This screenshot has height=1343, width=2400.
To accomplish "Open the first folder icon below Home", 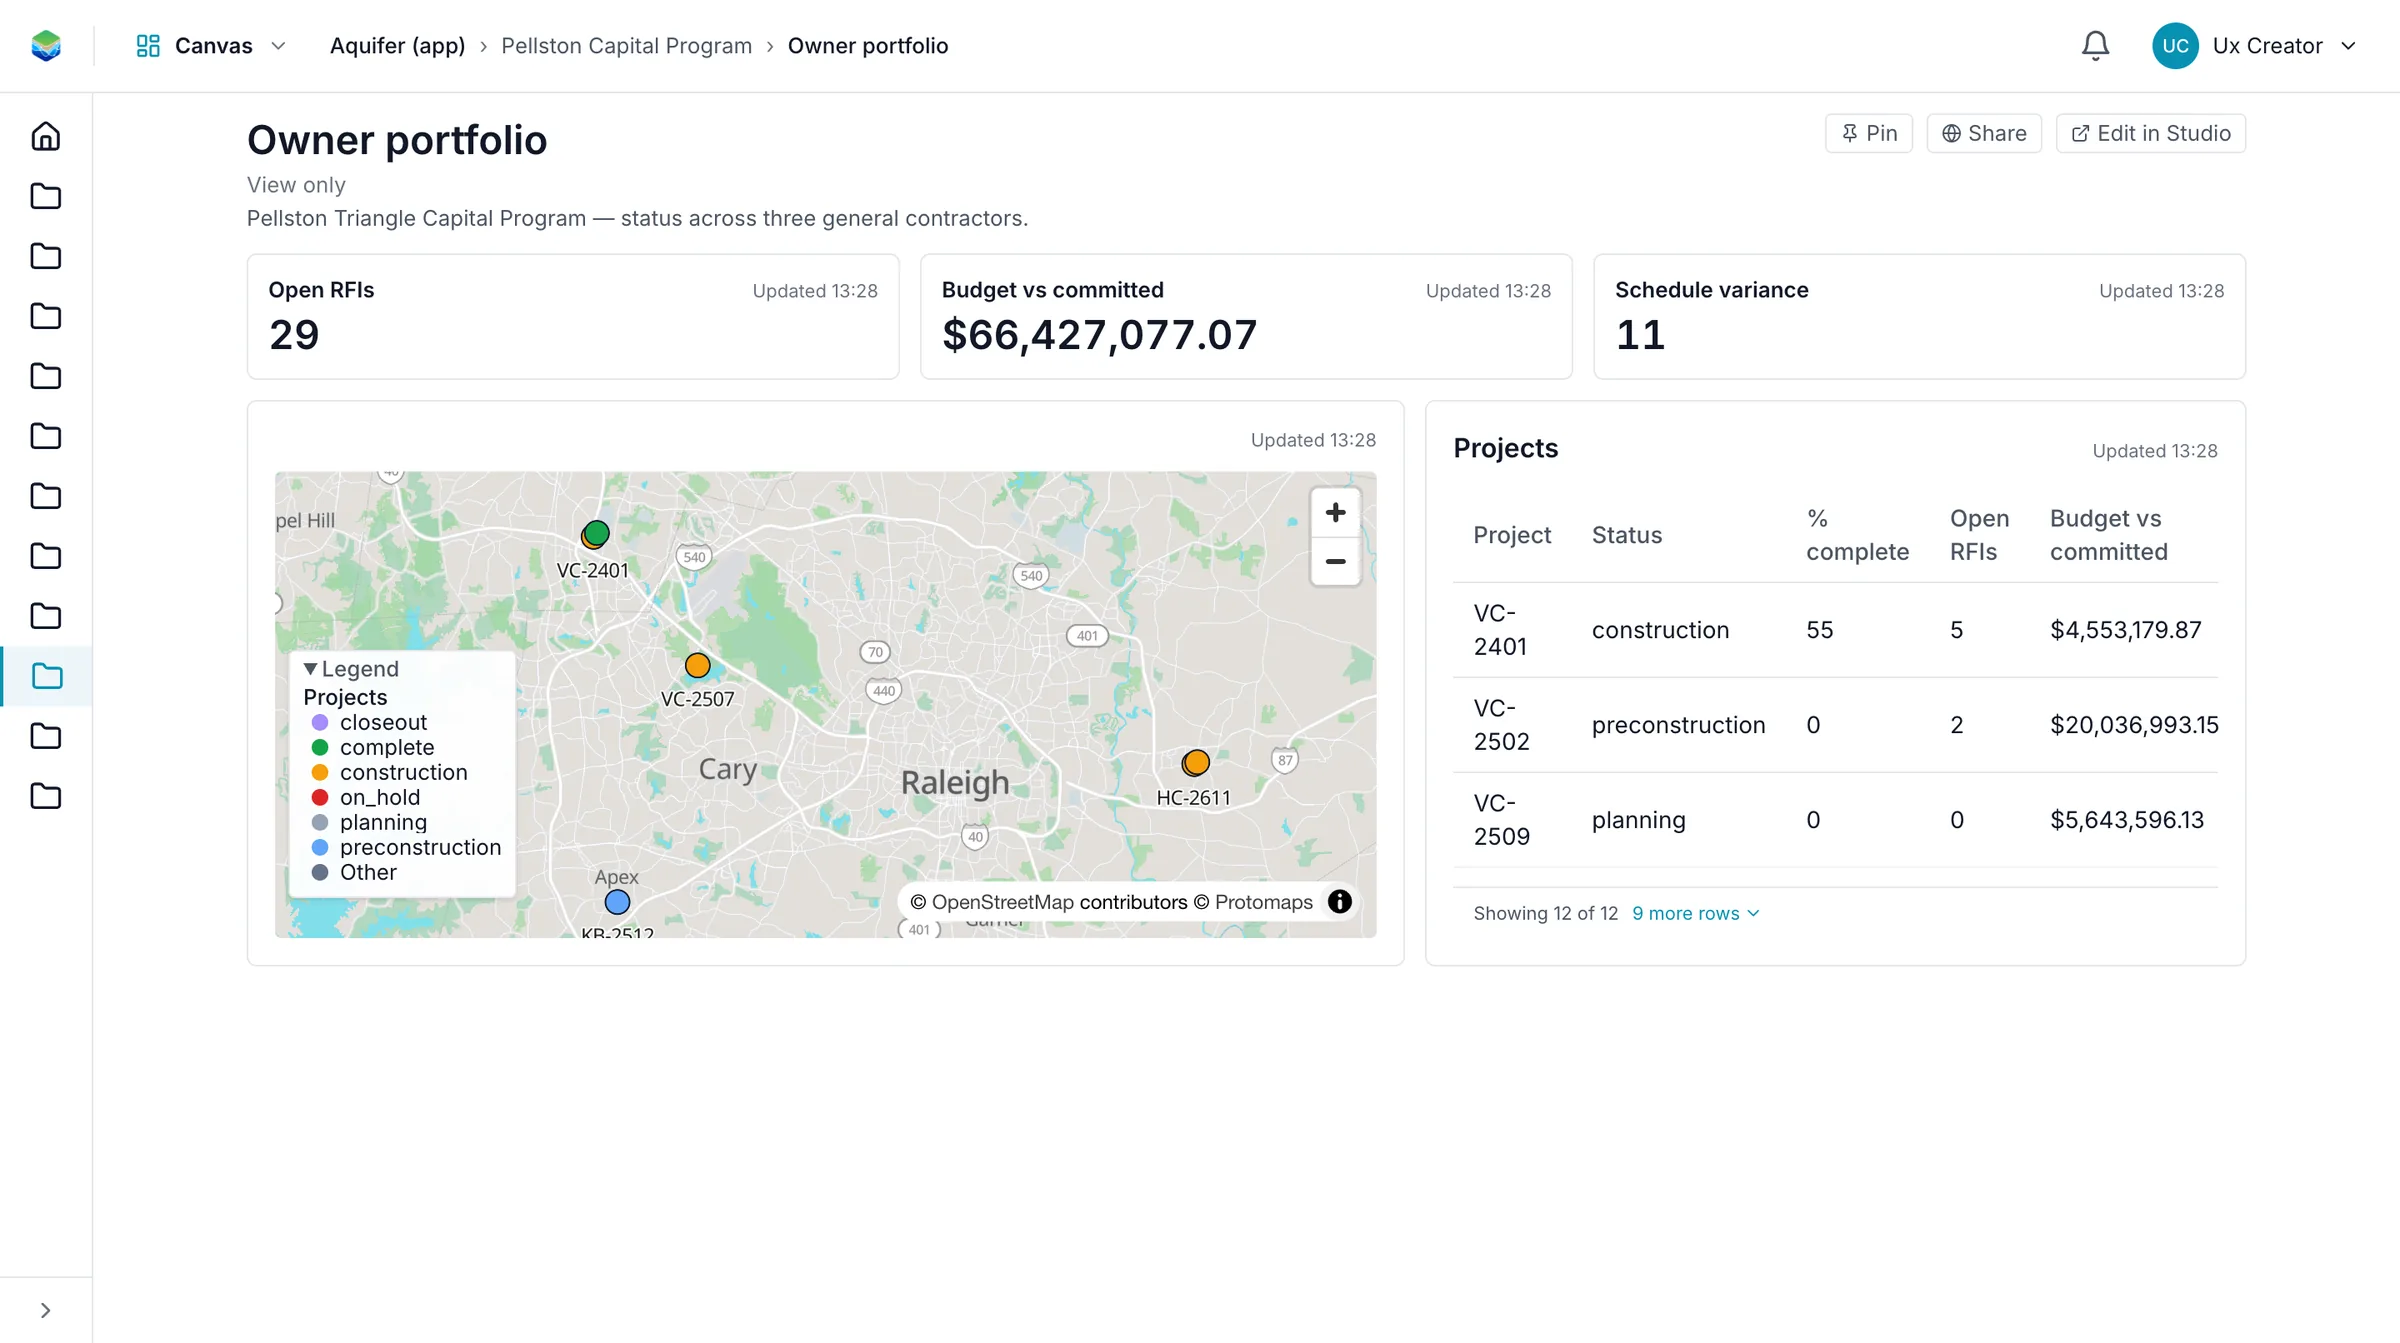I will (46, 196).
